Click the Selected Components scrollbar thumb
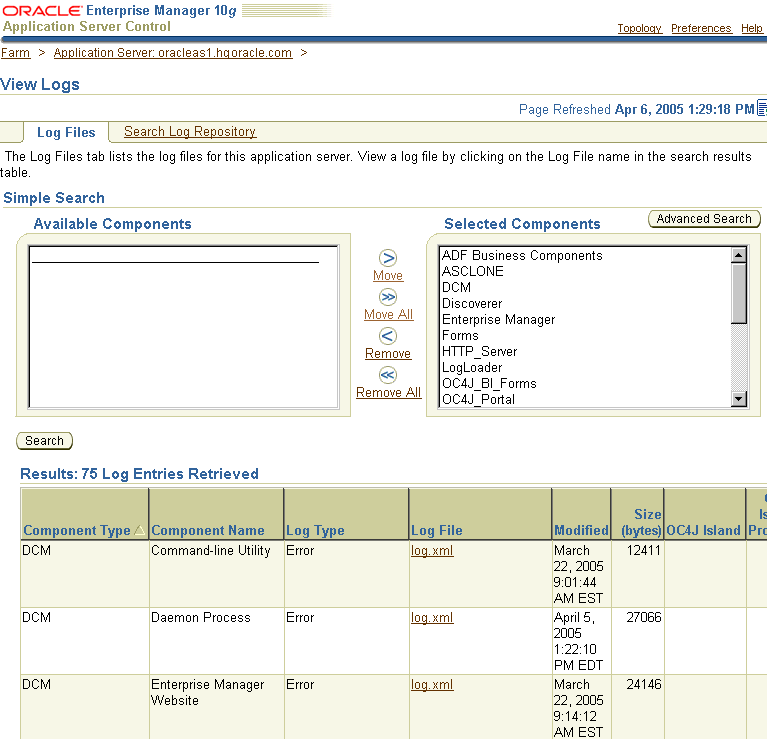Viewport: 767px width, 739px height. (x=739, y=293)
